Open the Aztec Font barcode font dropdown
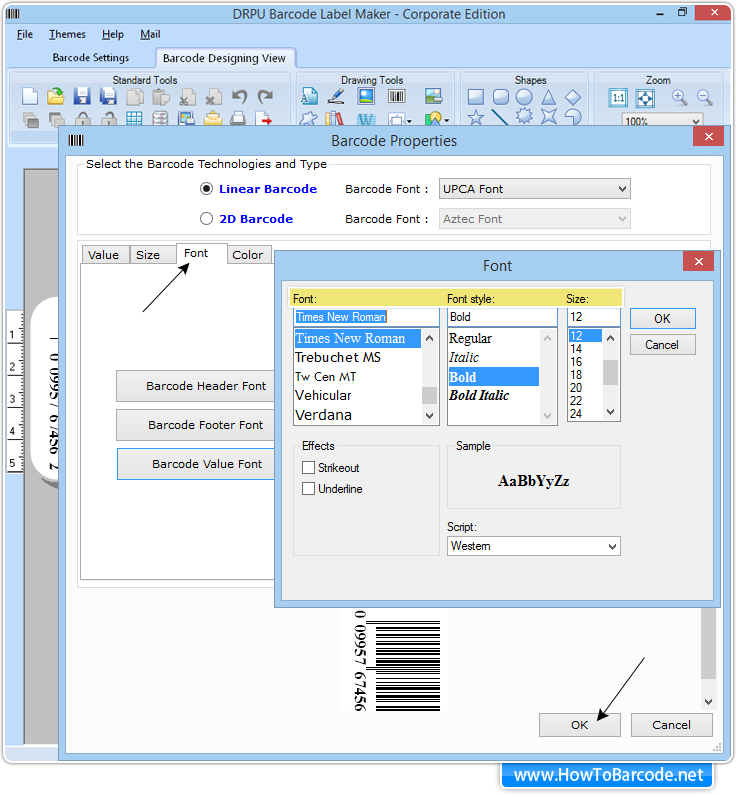 coord(534,219)
